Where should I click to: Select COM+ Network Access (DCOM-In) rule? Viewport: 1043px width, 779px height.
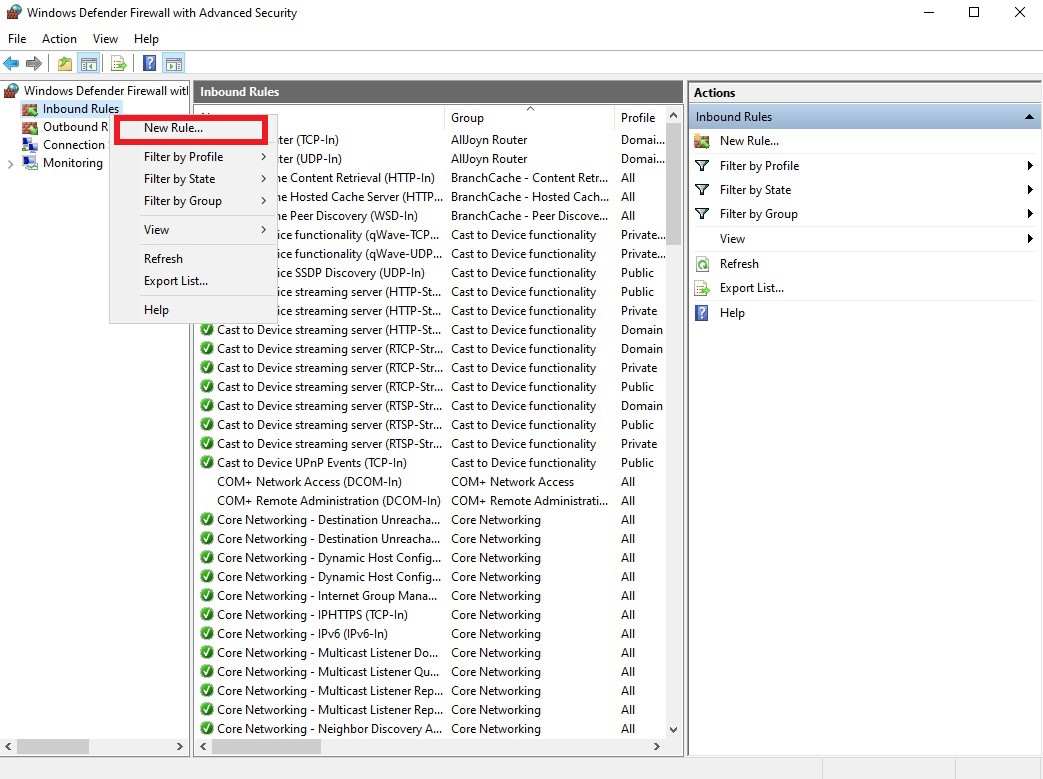tap(309, 482)
